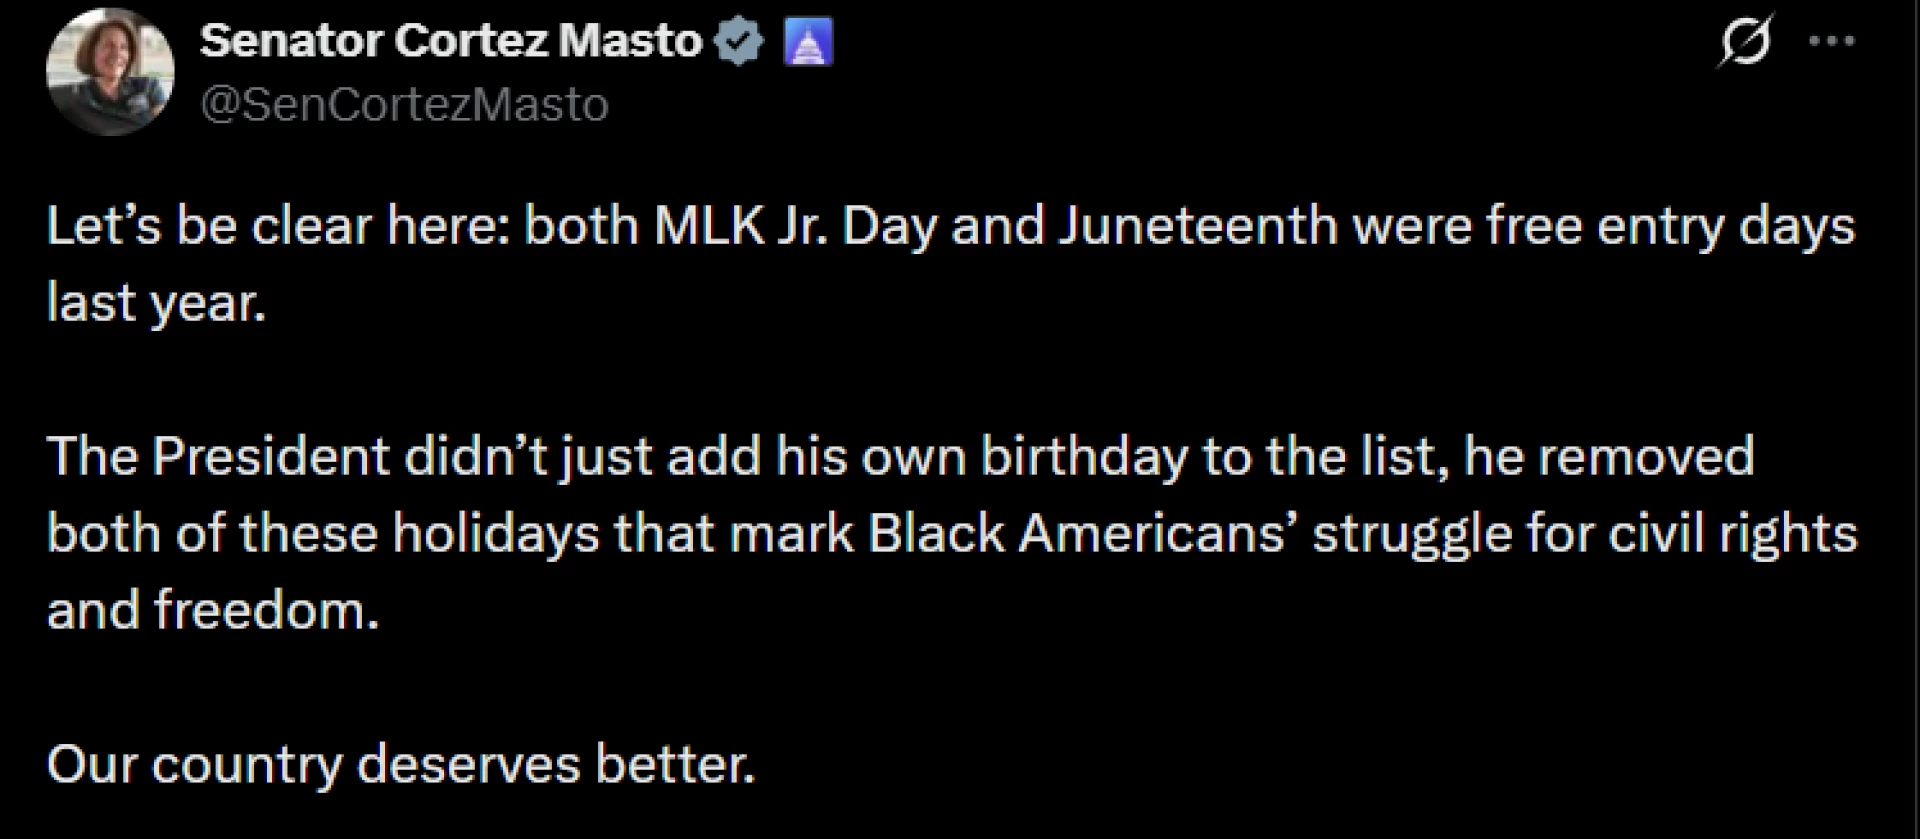The image size is (1920, 839).
Task: Open the @SenCortezMasto handle link
Action: click(x=404, y=104)
